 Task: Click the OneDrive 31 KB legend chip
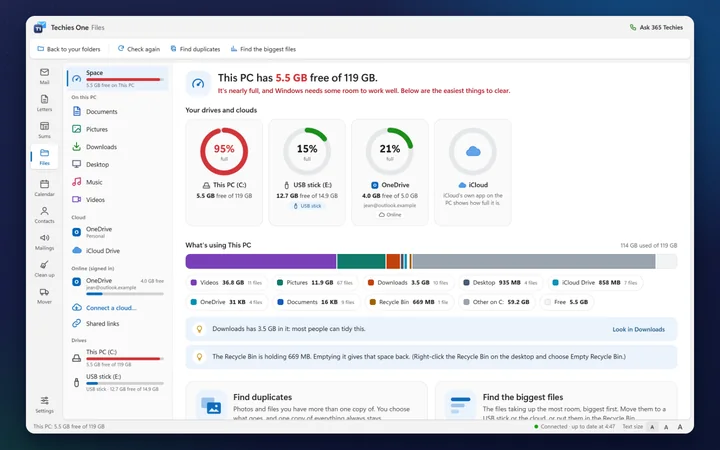(x=226, y=302)
